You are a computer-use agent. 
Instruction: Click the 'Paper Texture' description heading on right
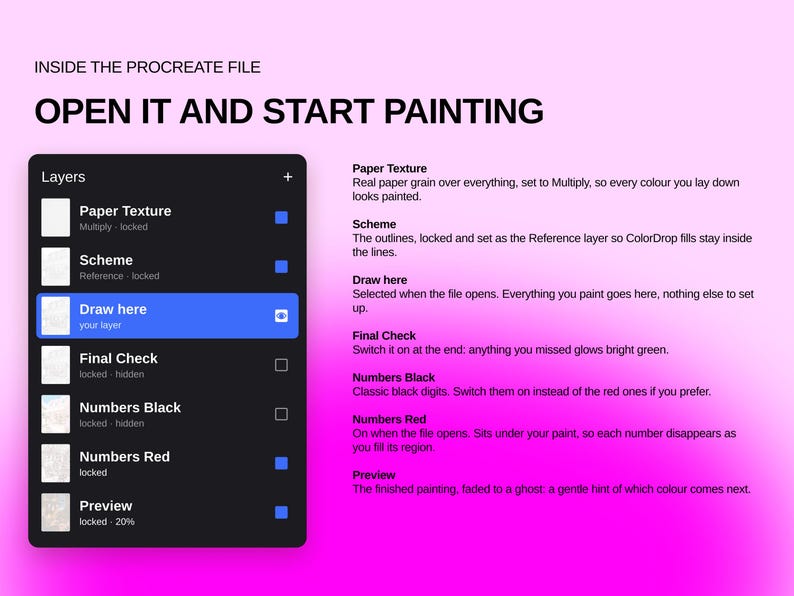[389, 169]
